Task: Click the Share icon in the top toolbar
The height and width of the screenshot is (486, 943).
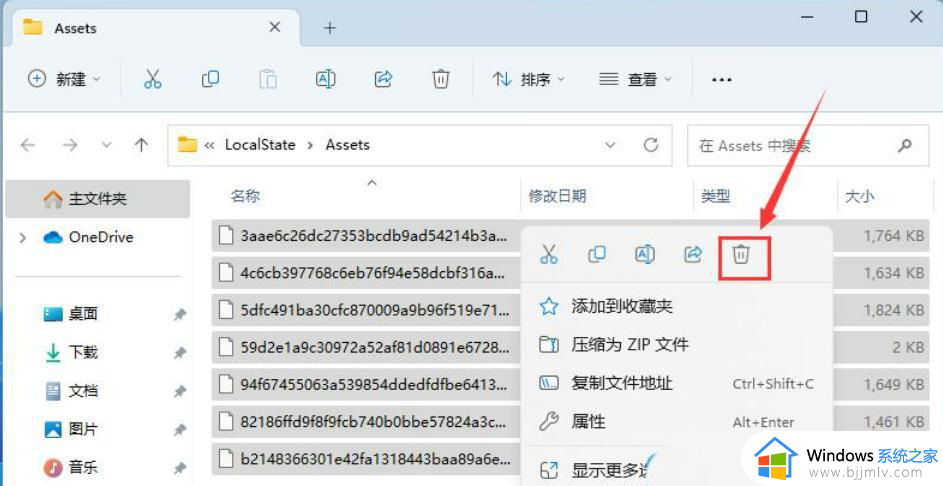Action: coord(383,79)
